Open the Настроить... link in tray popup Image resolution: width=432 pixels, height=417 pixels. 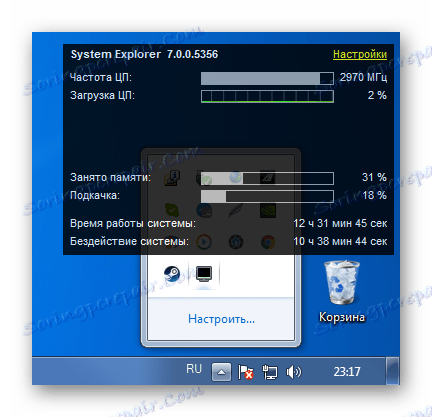(x=221, y=319)
